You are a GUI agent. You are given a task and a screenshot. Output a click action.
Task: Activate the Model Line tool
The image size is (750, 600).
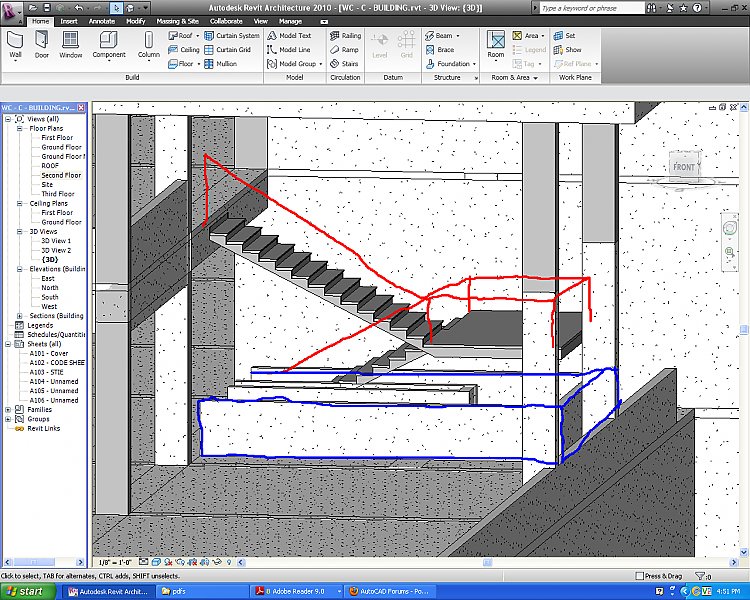click(x=289, y=50)
